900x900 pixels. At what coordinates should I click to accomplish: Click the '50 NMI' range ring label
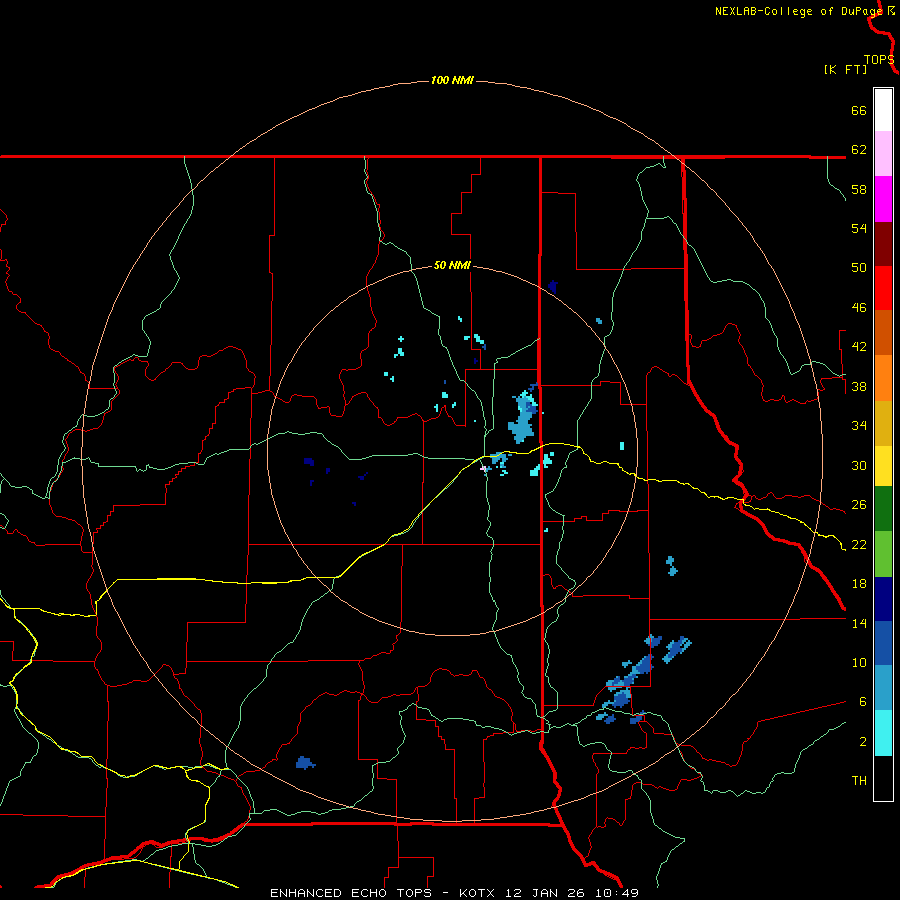click(452, 265)
